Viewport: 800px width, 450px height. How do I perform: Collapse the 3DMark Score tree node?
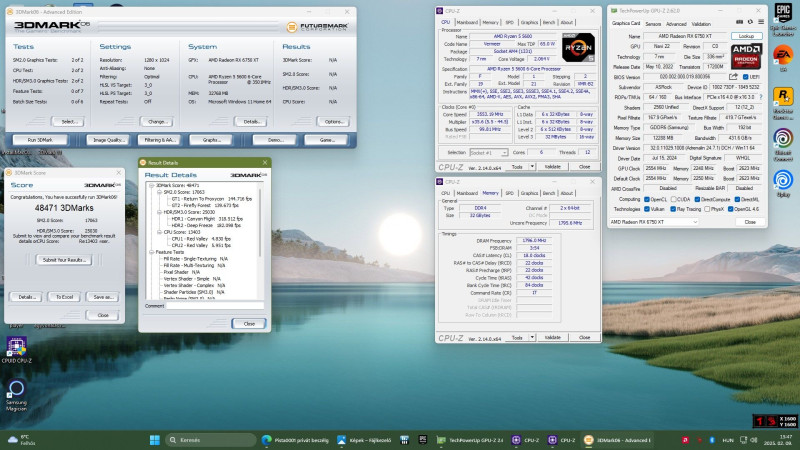click(152, 186)
